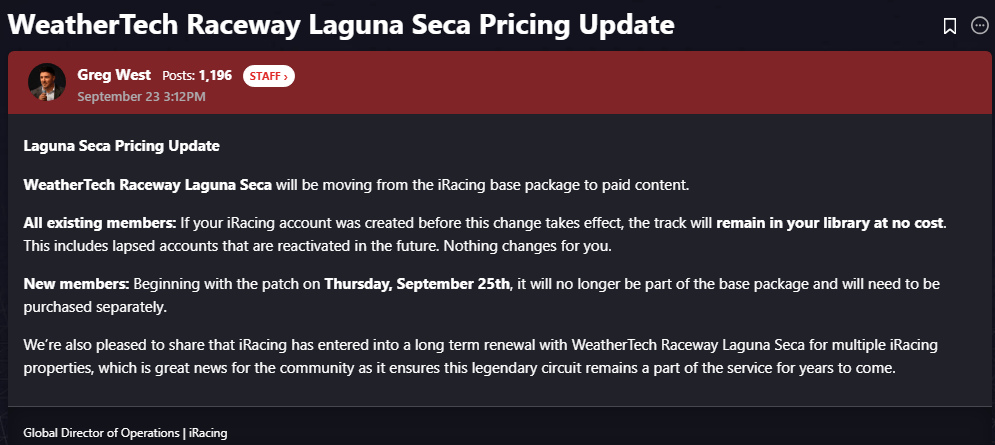Viewport: 995px width, 445px height.
Task: Click the STAFF badge
Action: (268, 76)
